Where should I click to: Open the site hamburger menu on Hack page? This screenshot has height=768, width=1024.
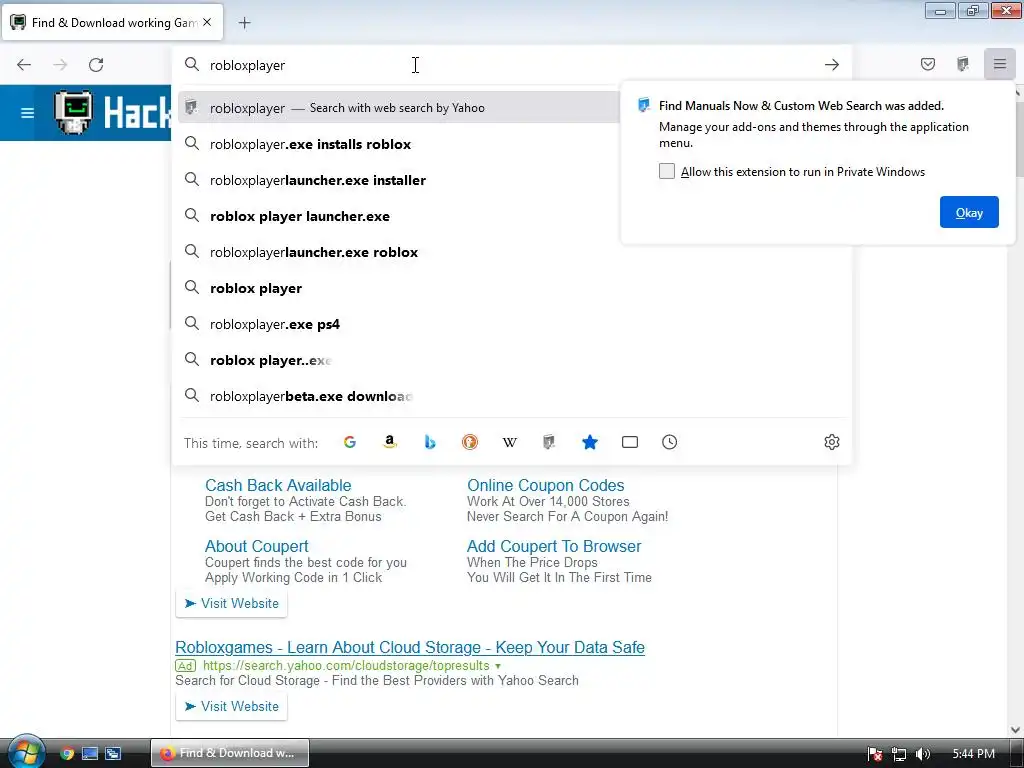pyautogui.click(x=27, y=113)
